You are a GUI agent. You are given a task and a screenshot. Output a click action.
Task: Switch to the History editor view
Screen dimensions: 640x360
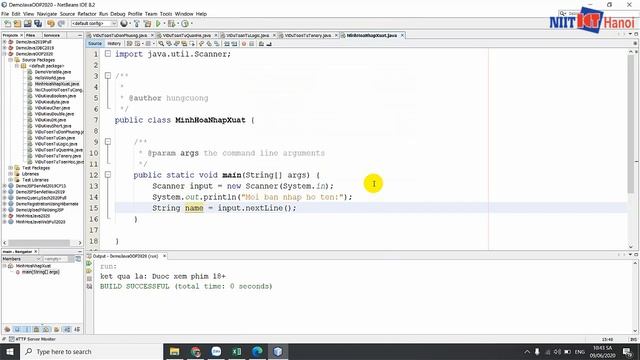click(114, 44)
